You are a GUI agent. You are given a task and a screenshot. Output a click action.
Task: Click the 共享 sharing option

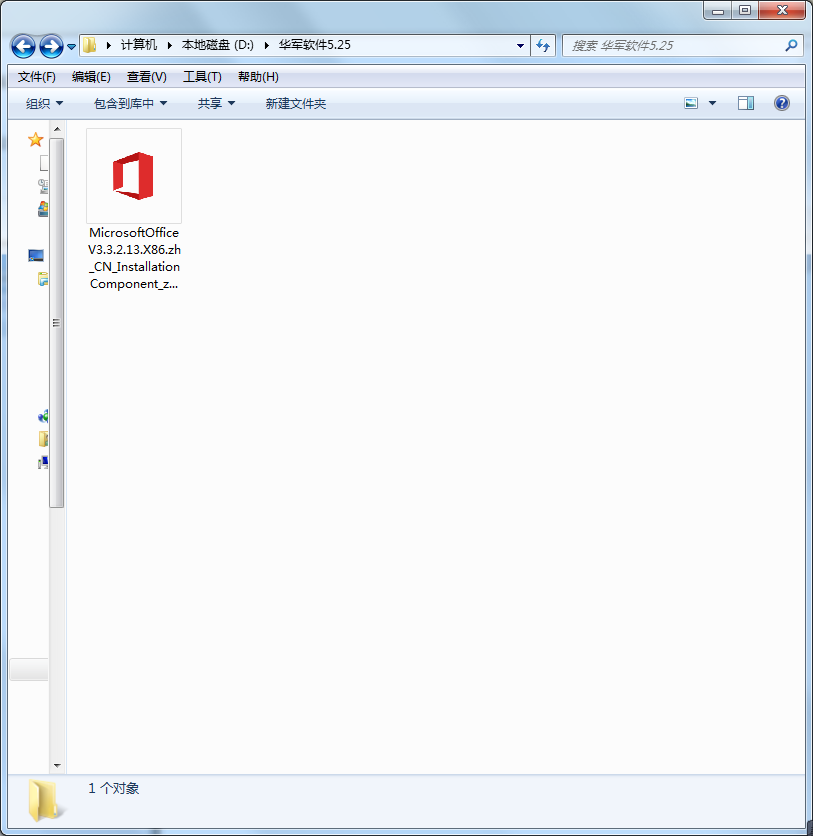tap(211, 103)
